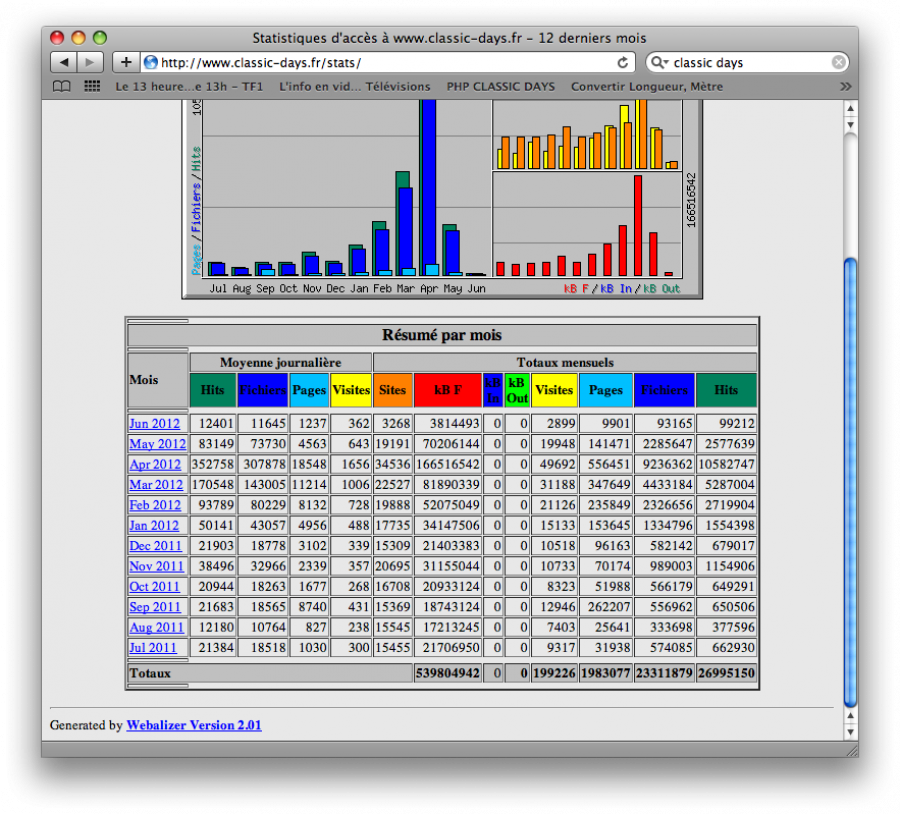Viewport: 900px width, 814px height.
Task: Open the Nov 2011 month link
Action: tap(157, 566)
